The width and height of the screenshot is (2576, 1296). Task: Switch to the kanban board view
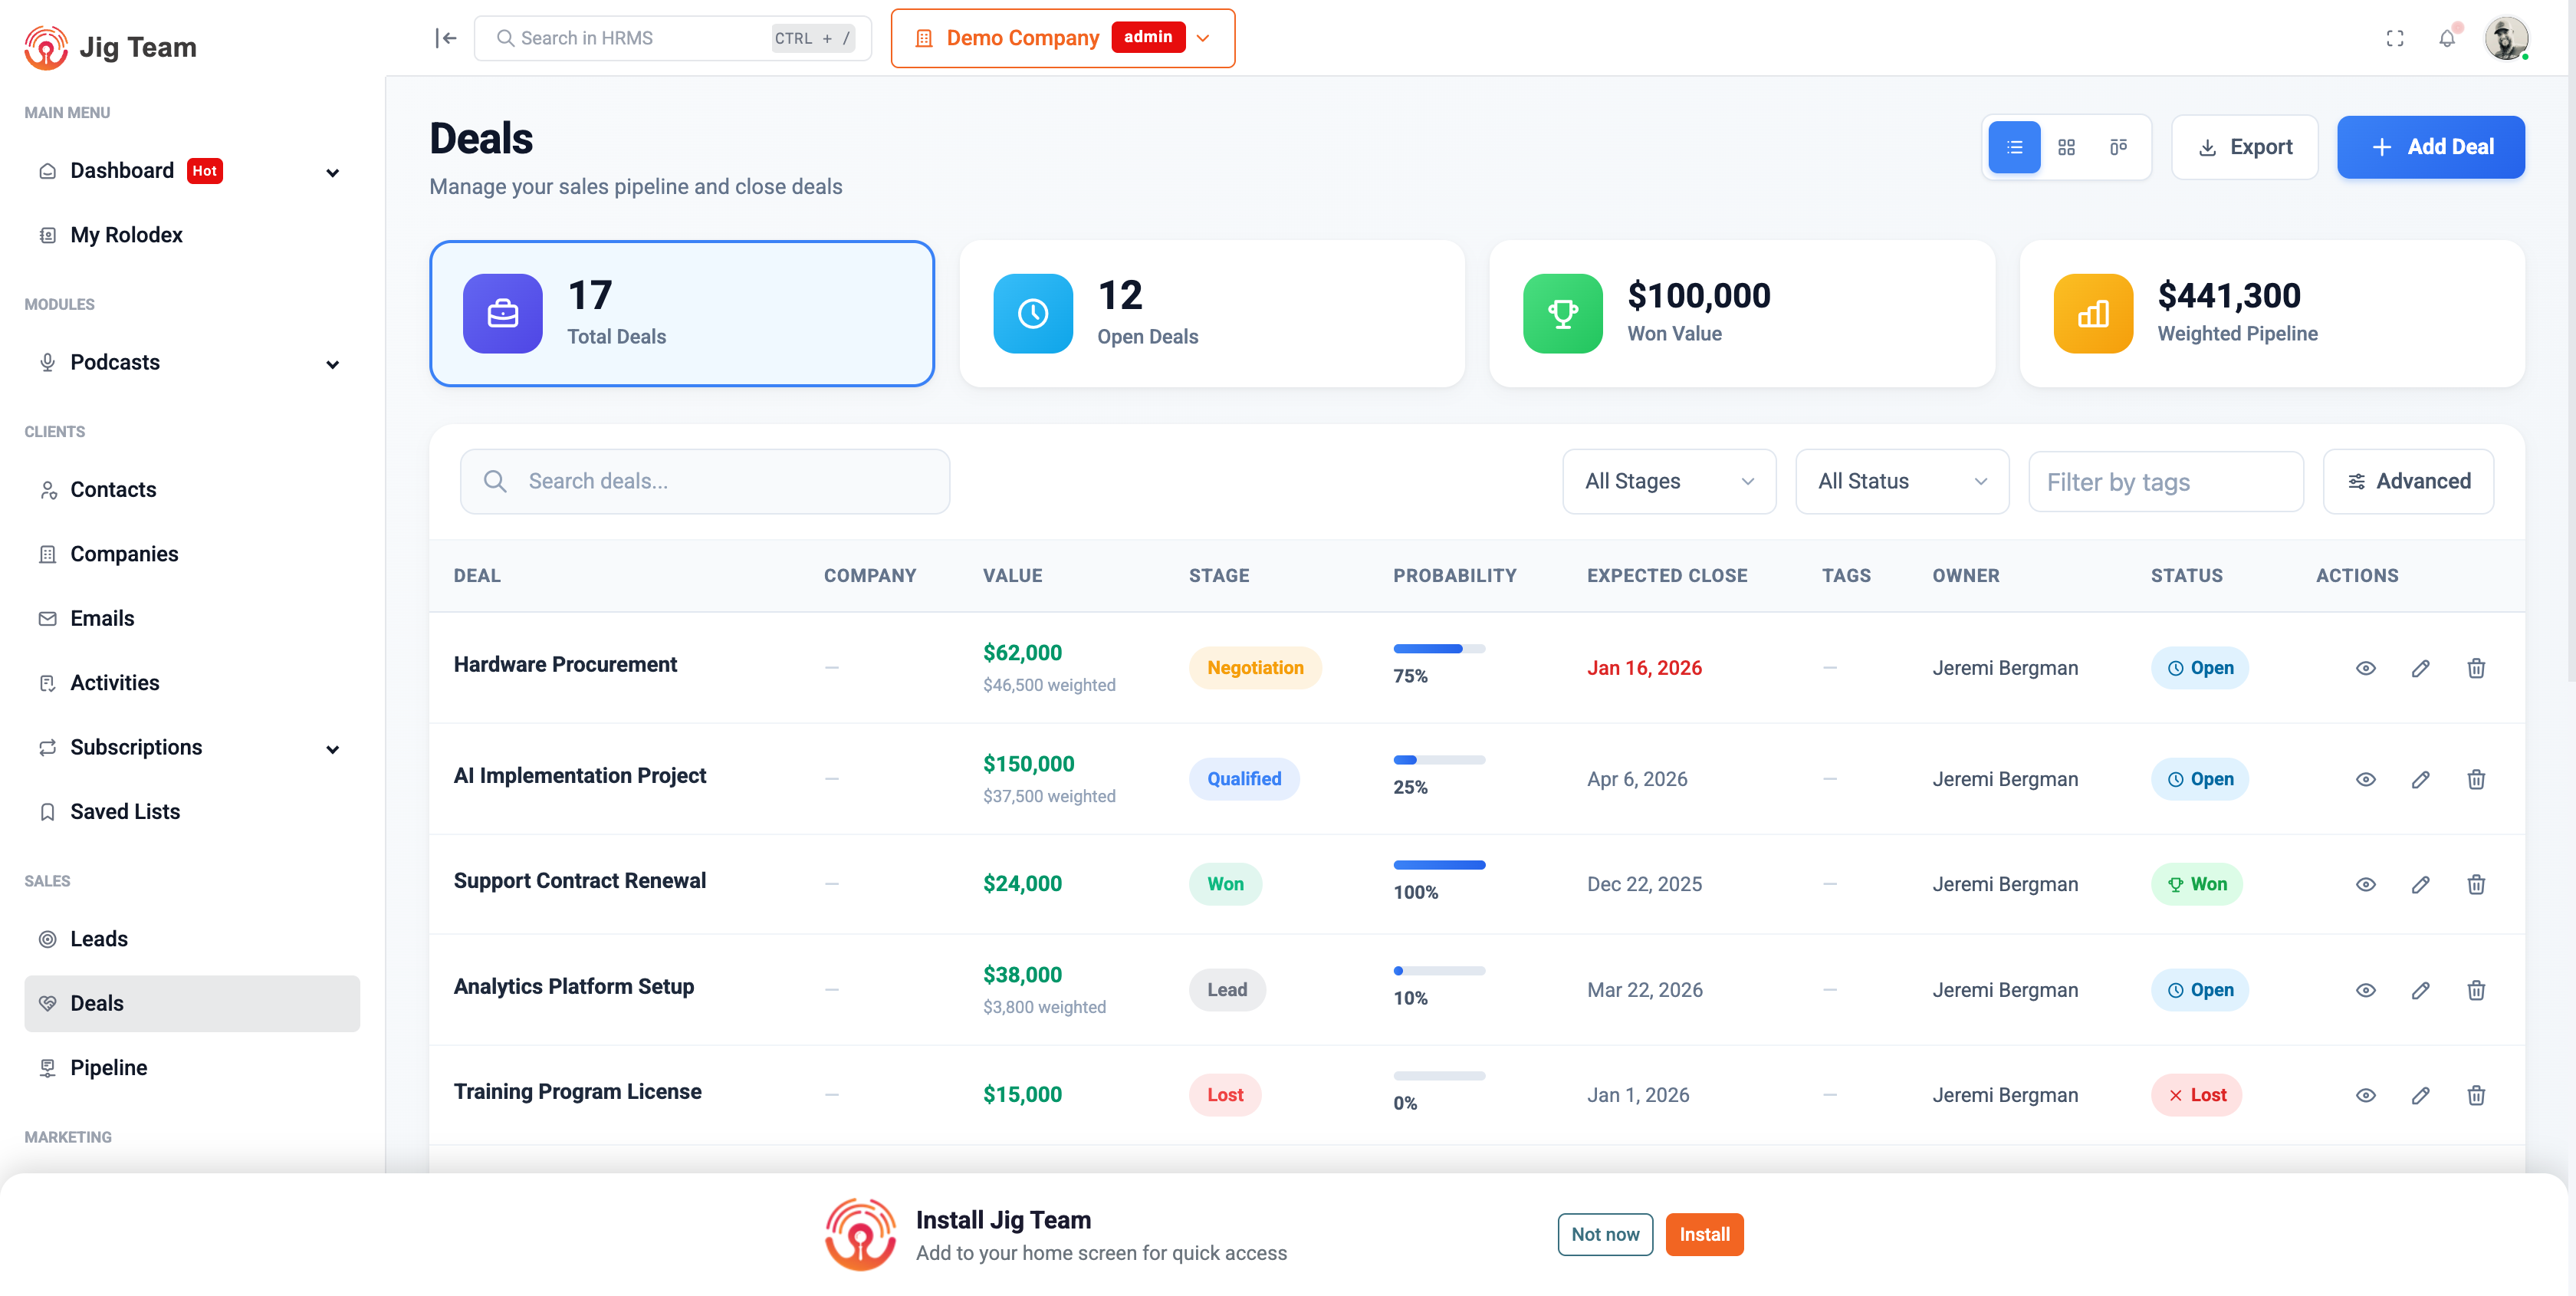click(x=2118, y=147)
